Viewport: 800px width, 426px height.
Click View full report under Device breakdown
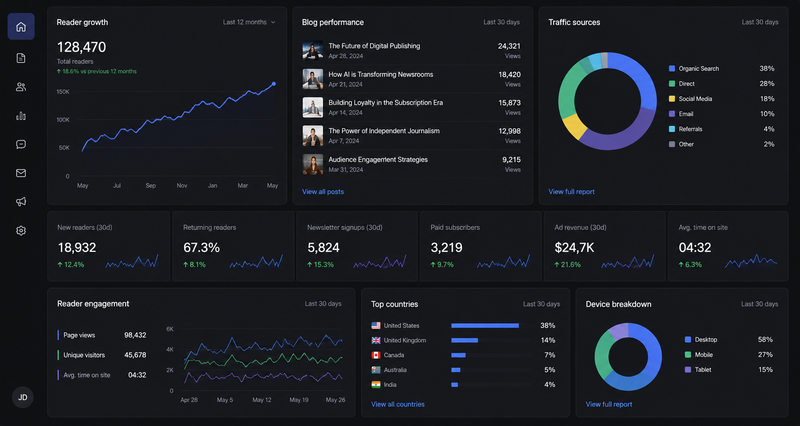609,404
